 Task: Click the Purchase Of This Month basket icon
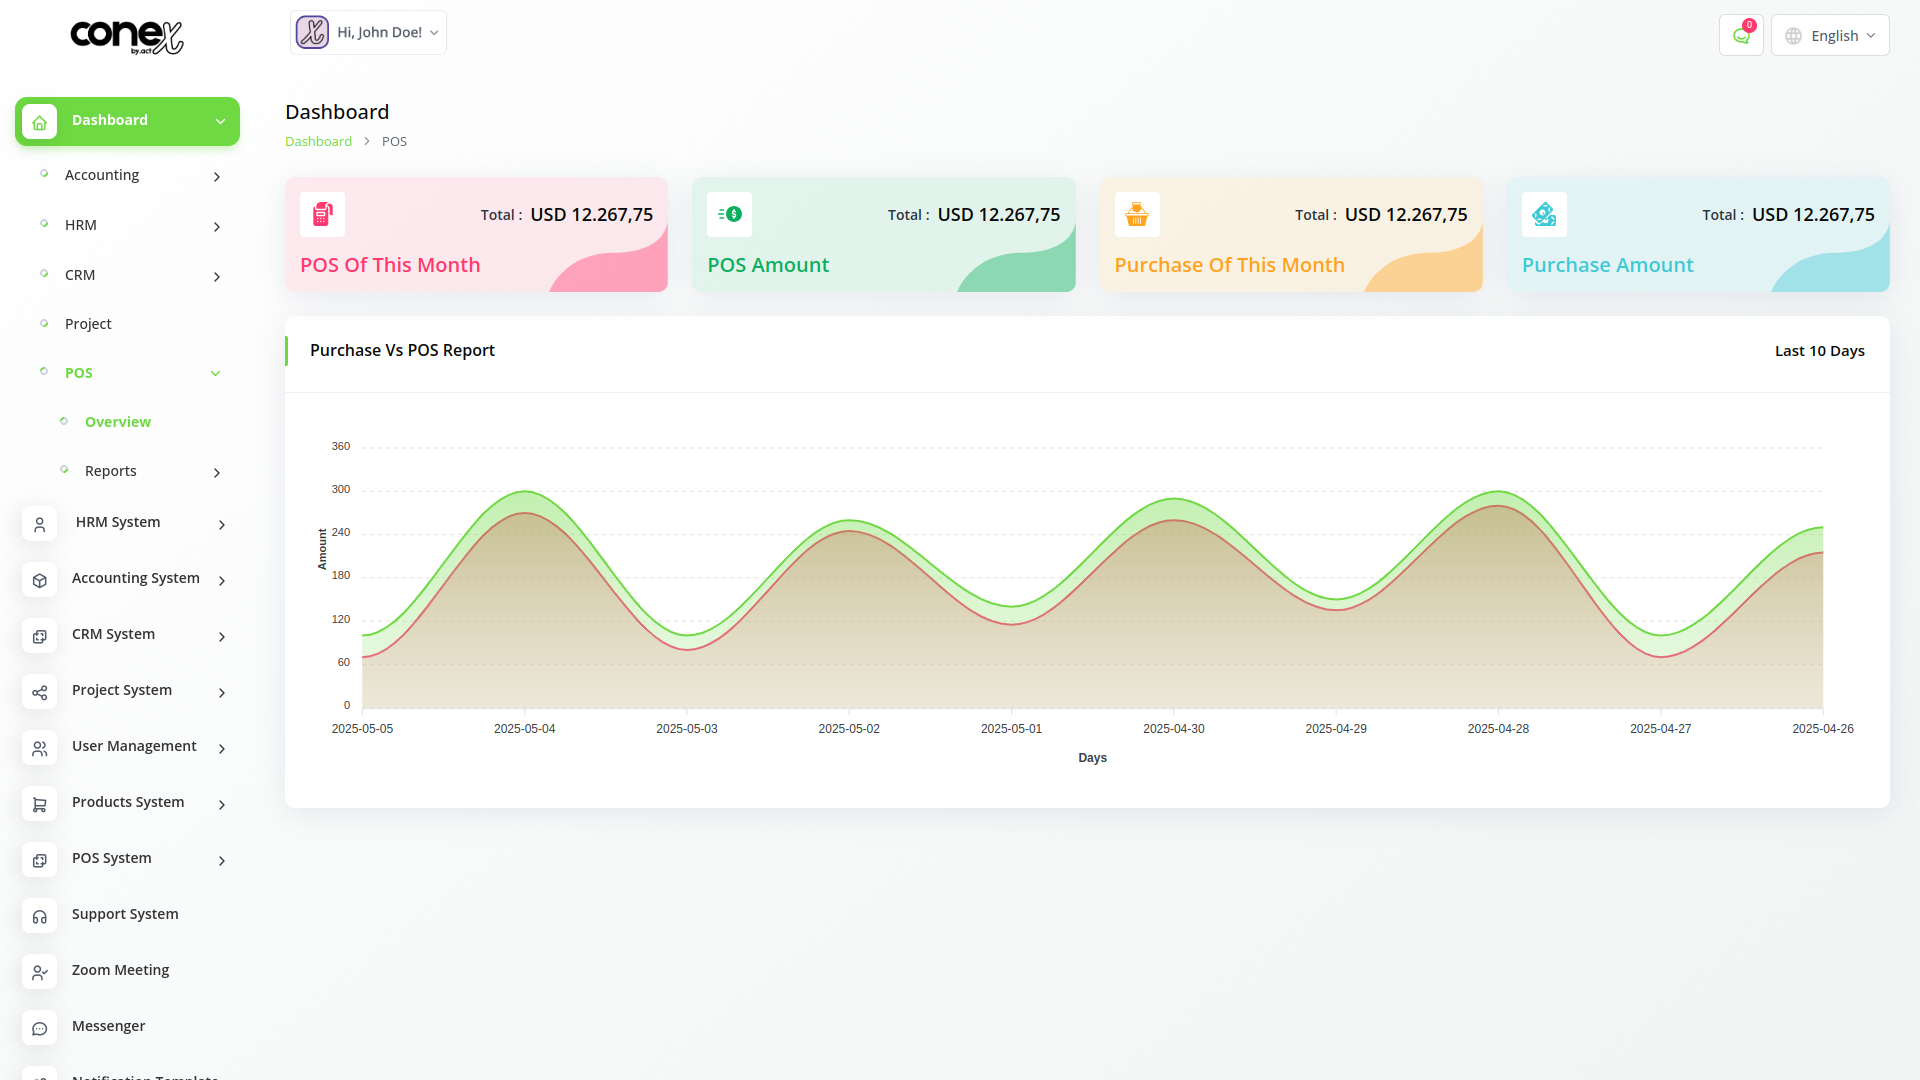(x=1137, y=214)
